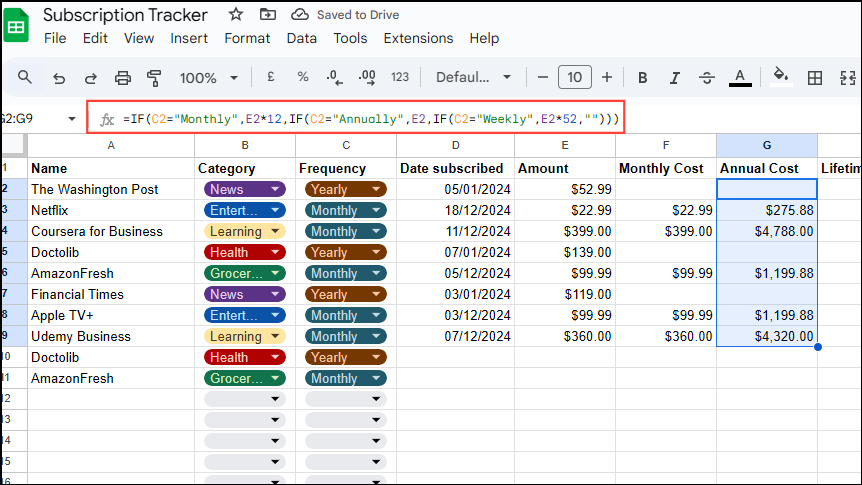
Task: Click the $275.88 annual cost cell
Action: (x=767, y=211)
